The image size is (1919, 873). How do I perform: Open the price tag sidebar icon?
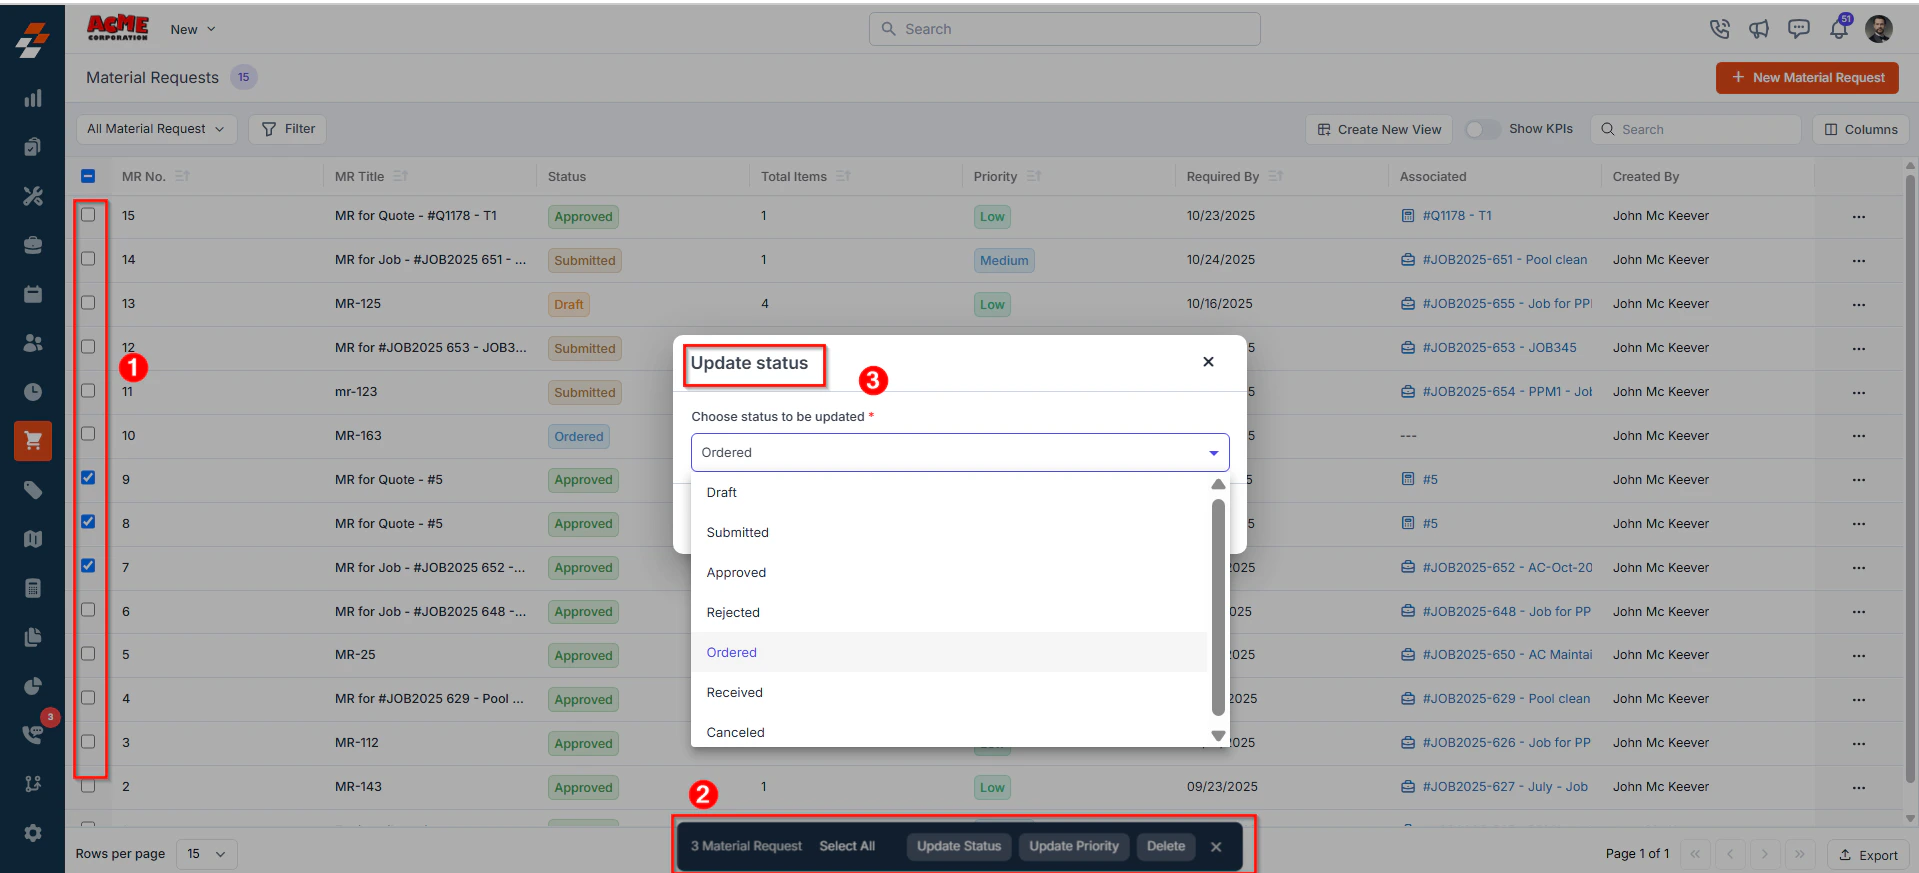click(33, 490)
